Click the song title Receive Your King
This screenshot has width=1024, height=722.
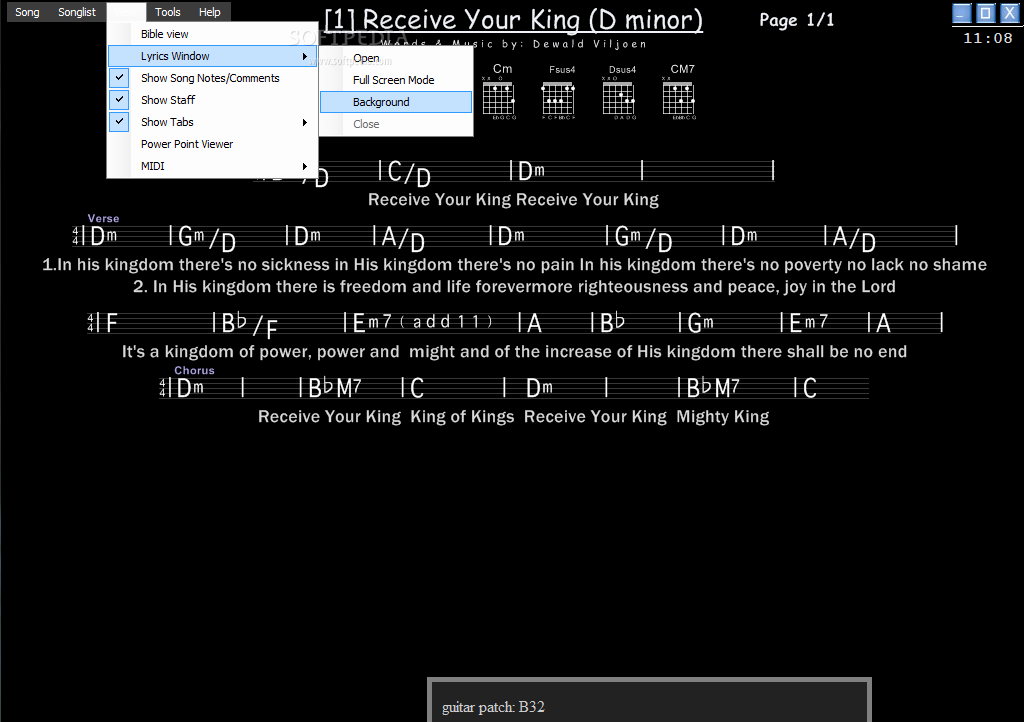513,20
